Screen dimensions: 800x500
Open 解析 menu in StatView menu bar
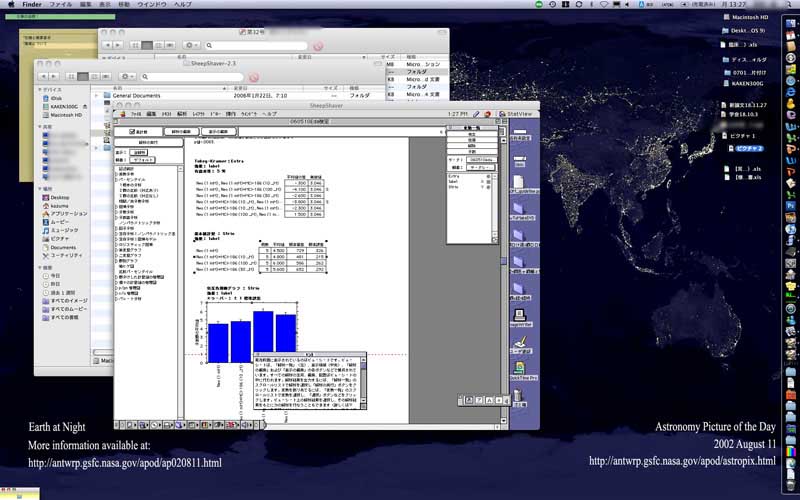tap(182, 114)
